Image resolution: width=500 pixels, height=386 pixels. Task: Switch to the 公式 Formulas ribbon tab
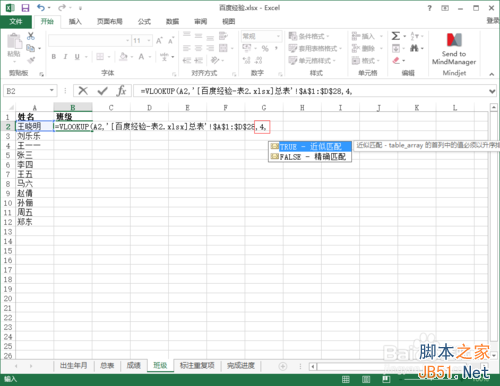point(144,22)
